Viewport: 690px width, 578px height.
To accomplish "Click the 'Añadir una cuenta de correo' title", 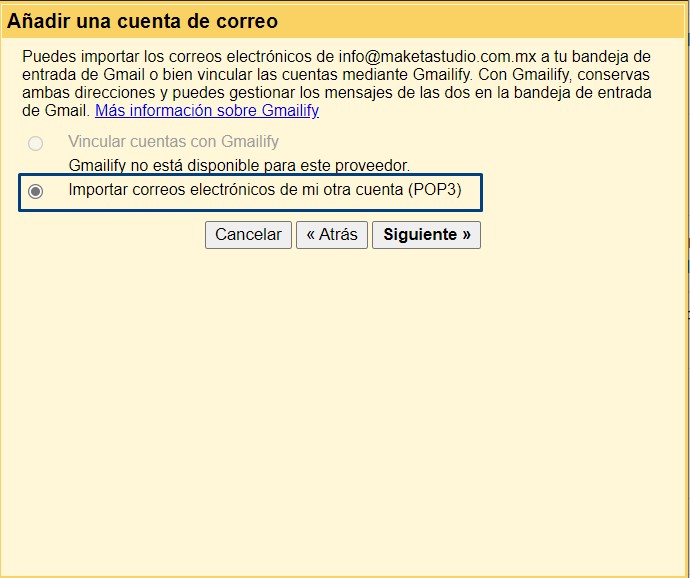I will click(x=143, y=21).
